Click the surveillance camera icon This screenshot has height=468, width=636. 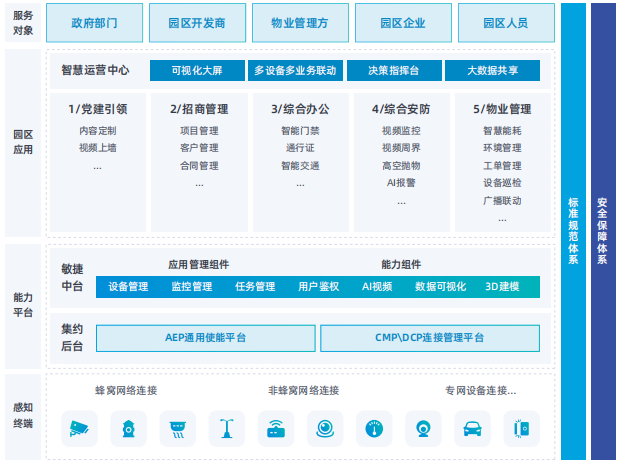click(79, 429)
